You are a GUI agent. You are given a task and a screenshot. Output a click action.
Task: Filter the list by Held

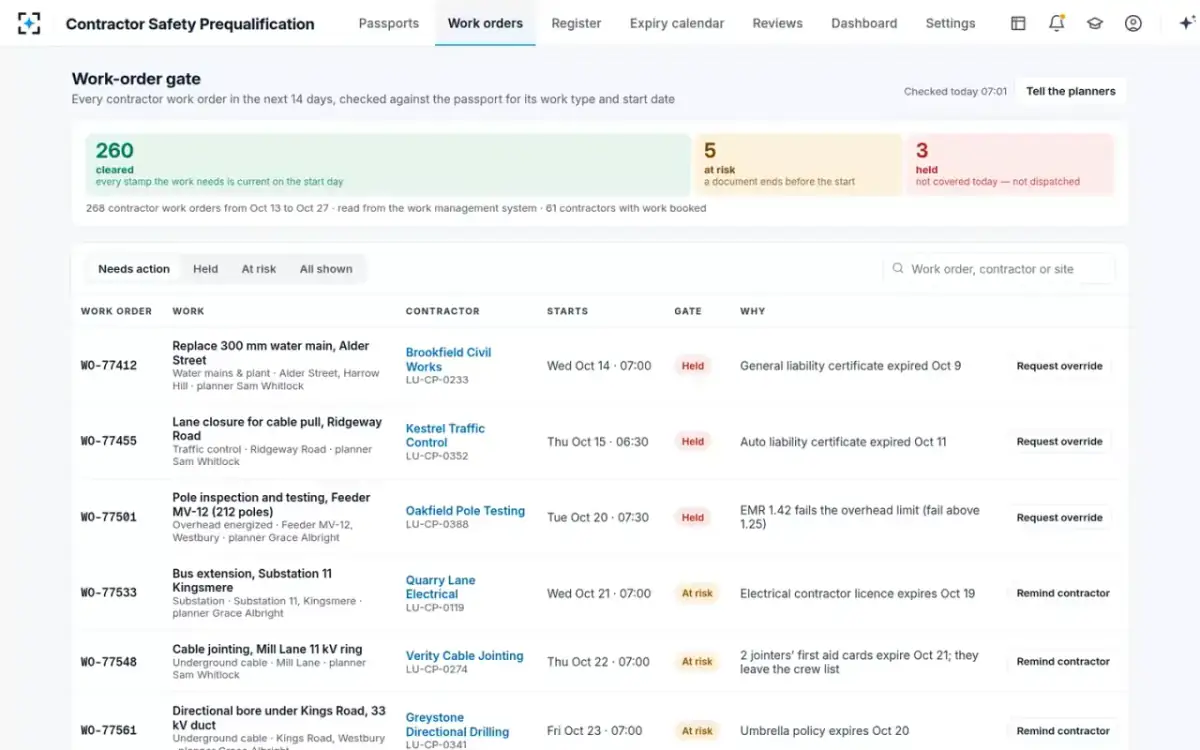tap(205, 269)
